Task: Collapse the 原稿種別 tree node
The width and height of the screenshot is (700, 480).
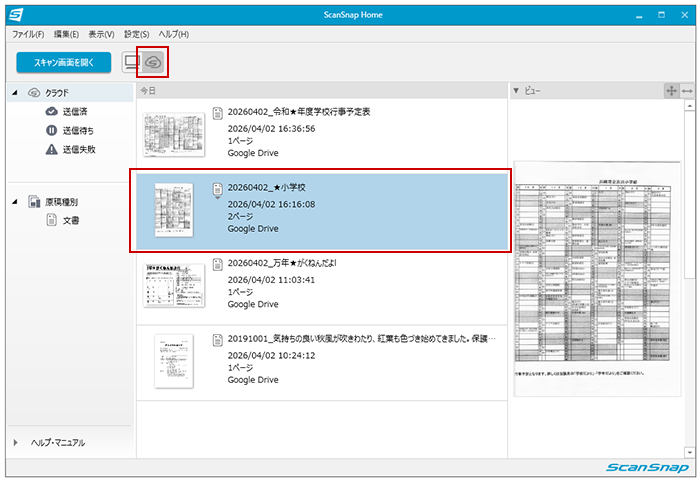Action: 15,202
